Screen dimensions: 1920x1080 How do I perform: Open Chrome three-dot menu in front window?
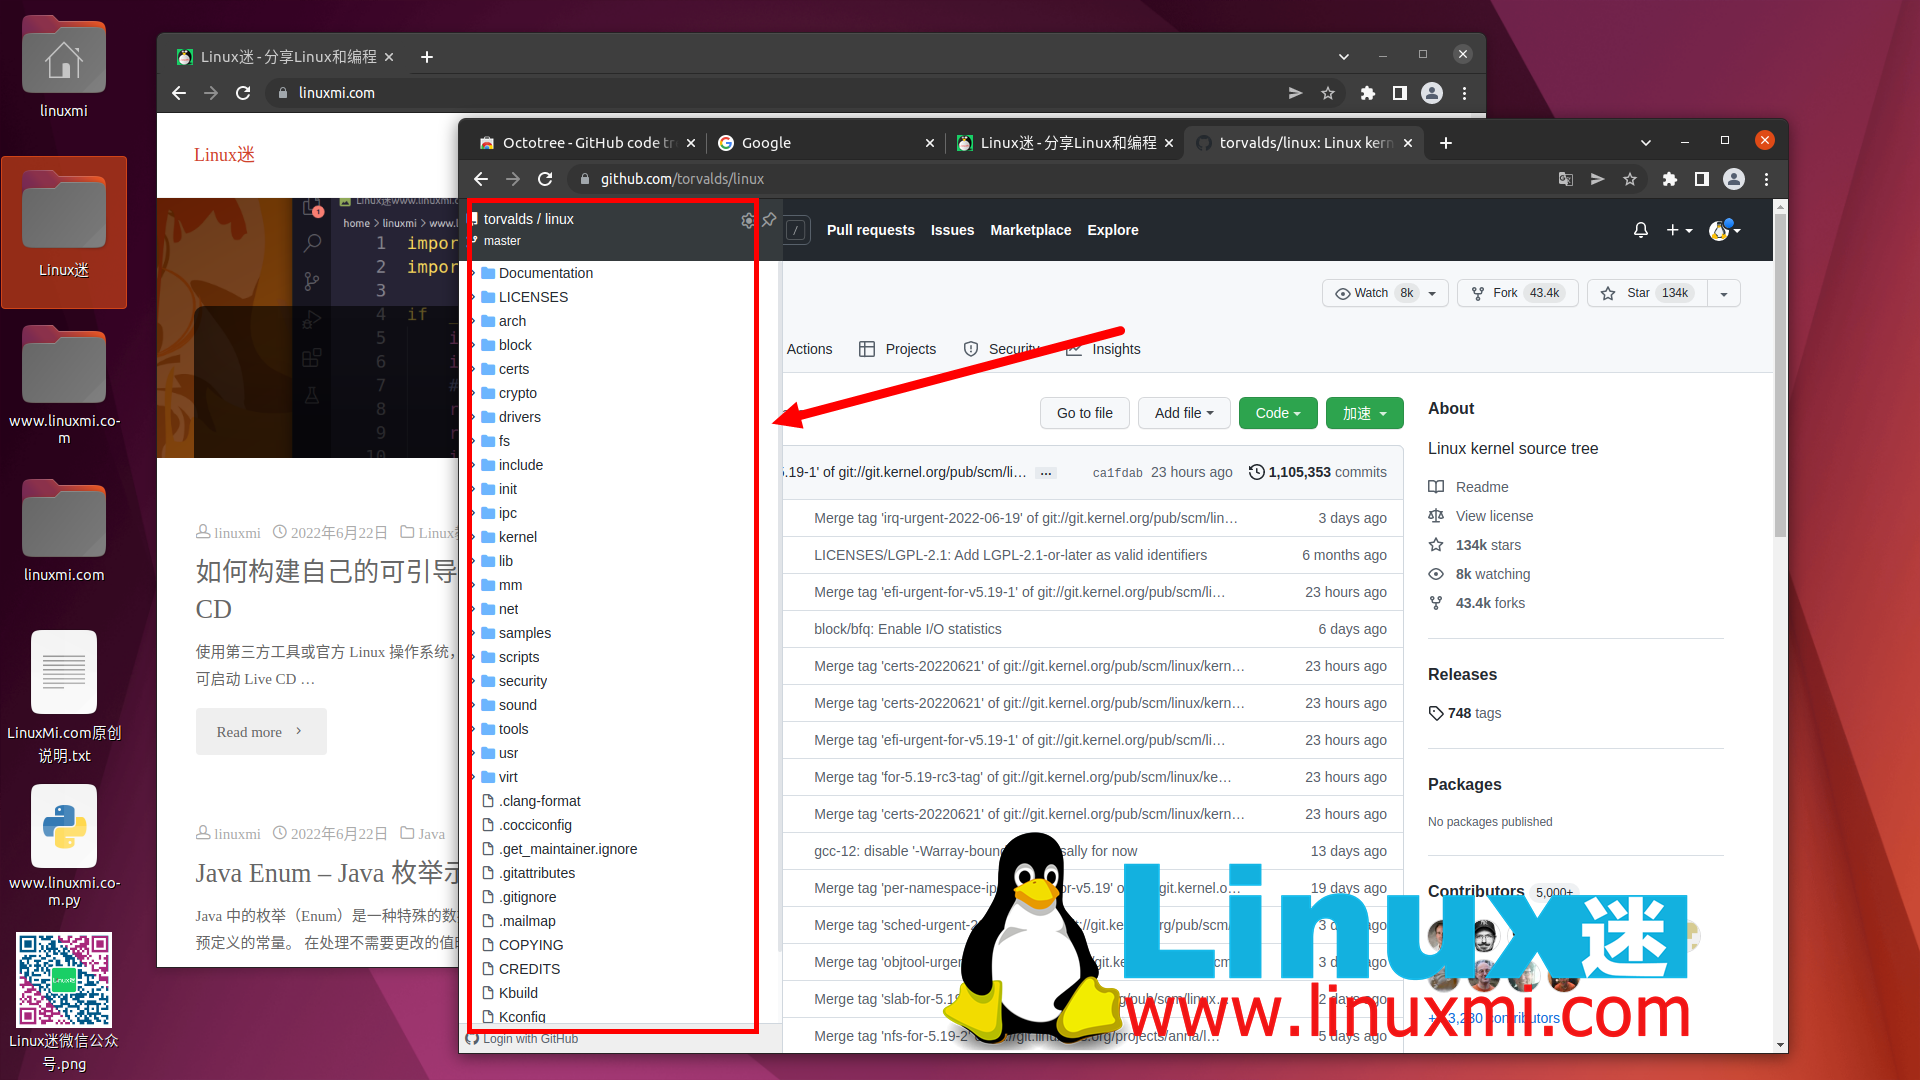[x=1766, y=179]
